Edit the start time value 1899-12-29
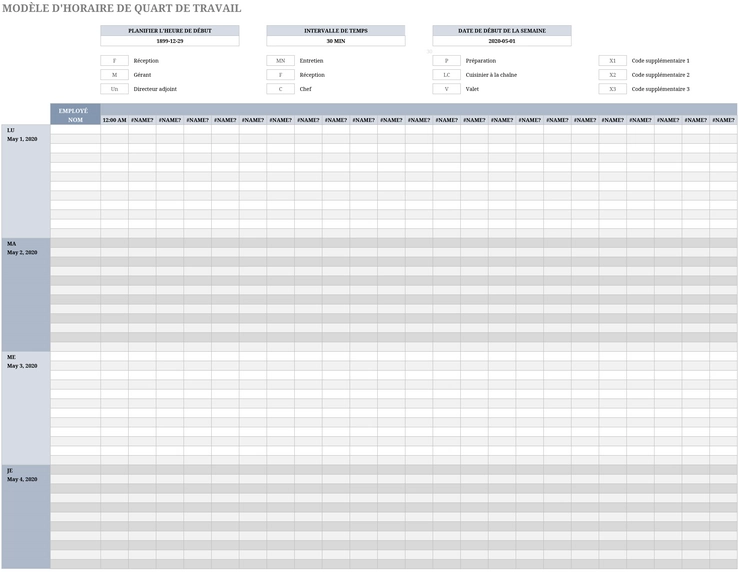This screenshot has height=572, width=739. [x=170, y=41]
